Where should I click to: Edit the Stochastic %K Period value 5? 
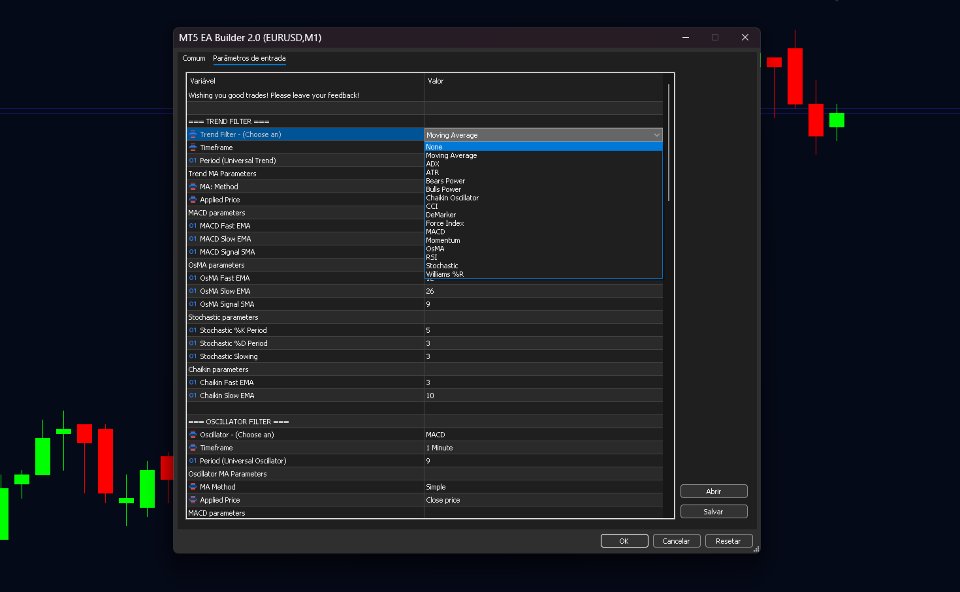[543, 331]
